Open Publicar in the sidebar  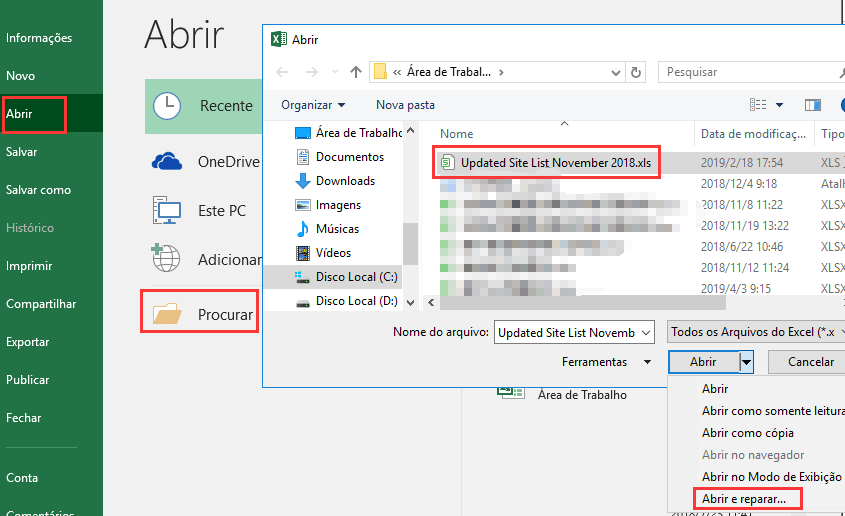[x=27, y=380]
